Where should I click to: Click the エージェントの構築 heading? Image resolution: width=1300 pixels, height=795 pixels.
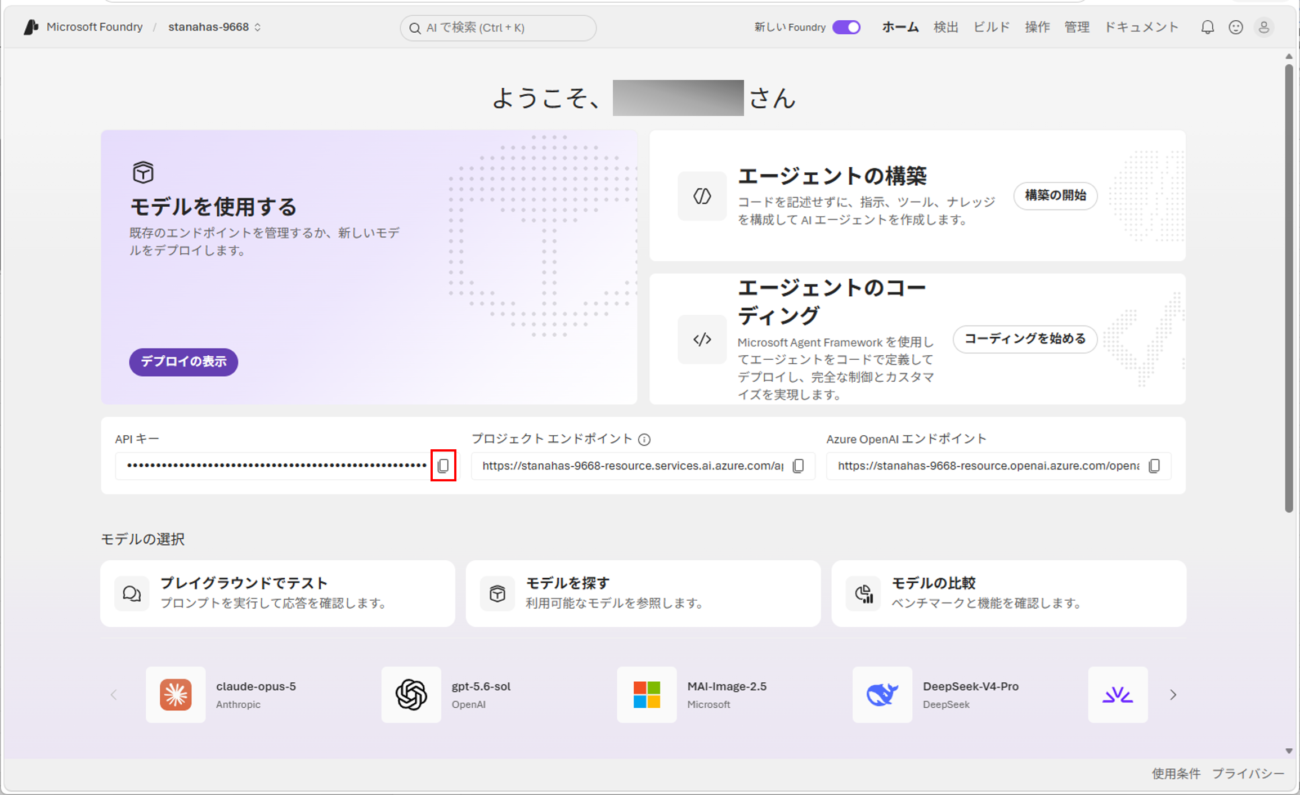click(832, 176)
